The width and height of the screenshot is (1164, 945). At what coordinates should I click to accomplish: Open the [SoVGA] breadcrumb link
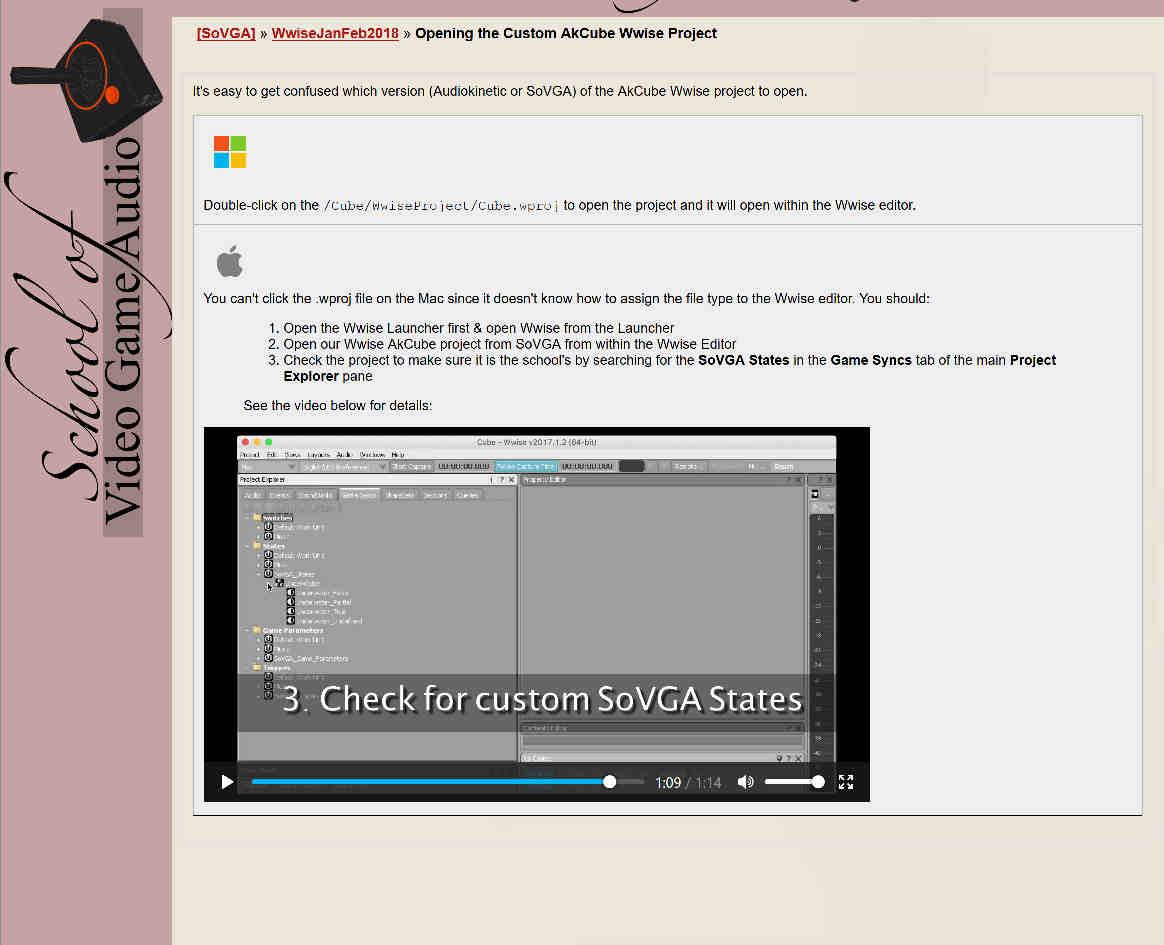pos(226,33)
